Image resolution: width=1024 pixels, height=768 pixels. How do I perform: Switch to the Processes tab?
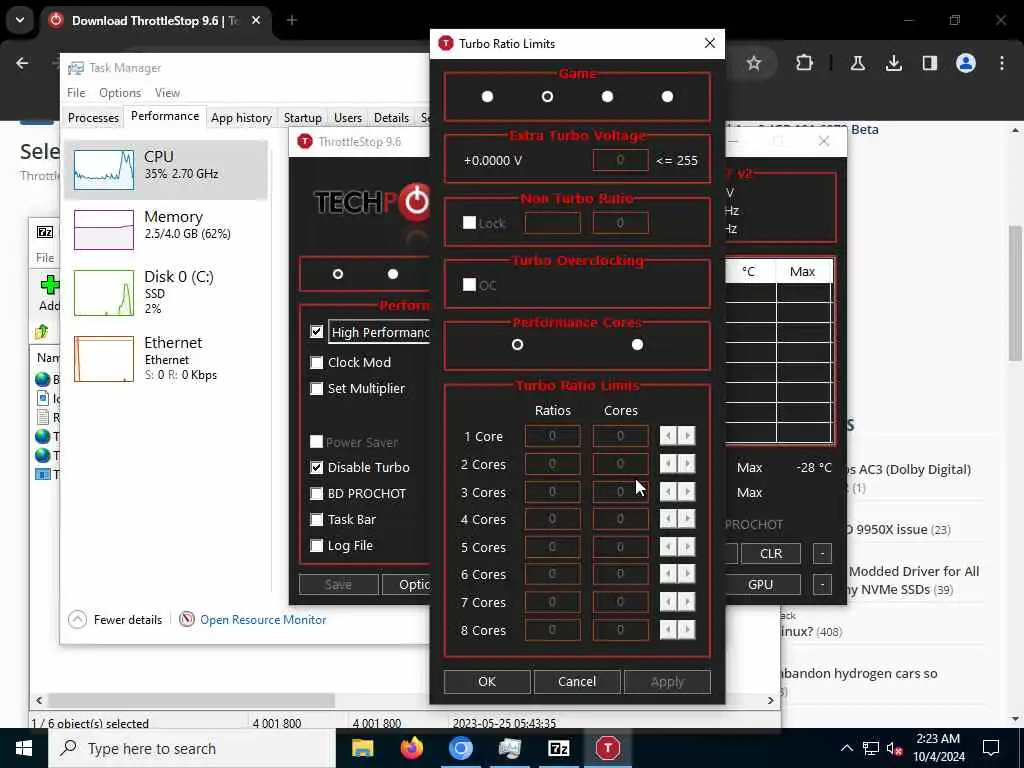(93, 118)
